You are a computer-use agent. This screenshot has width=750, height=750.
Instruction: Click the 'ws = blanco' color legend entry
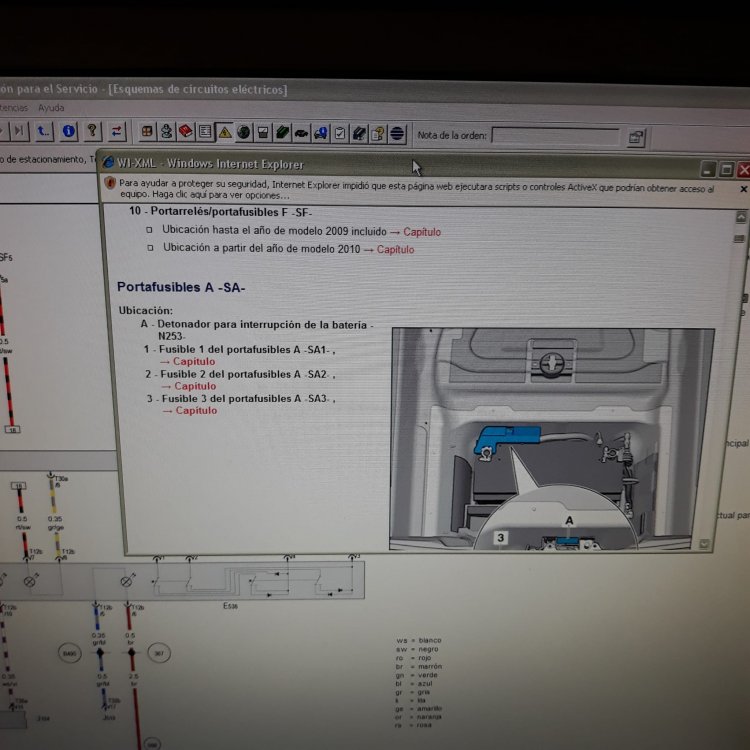419,640
